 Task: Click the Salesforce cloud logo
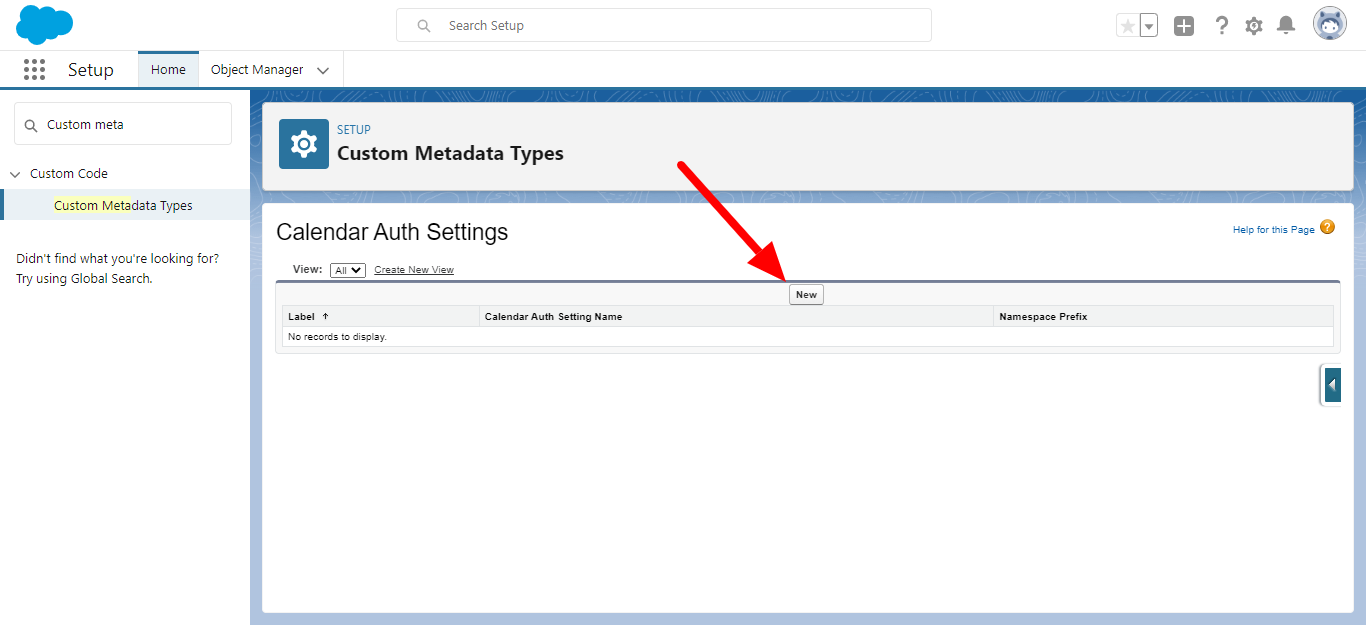(x=45, y=25)
